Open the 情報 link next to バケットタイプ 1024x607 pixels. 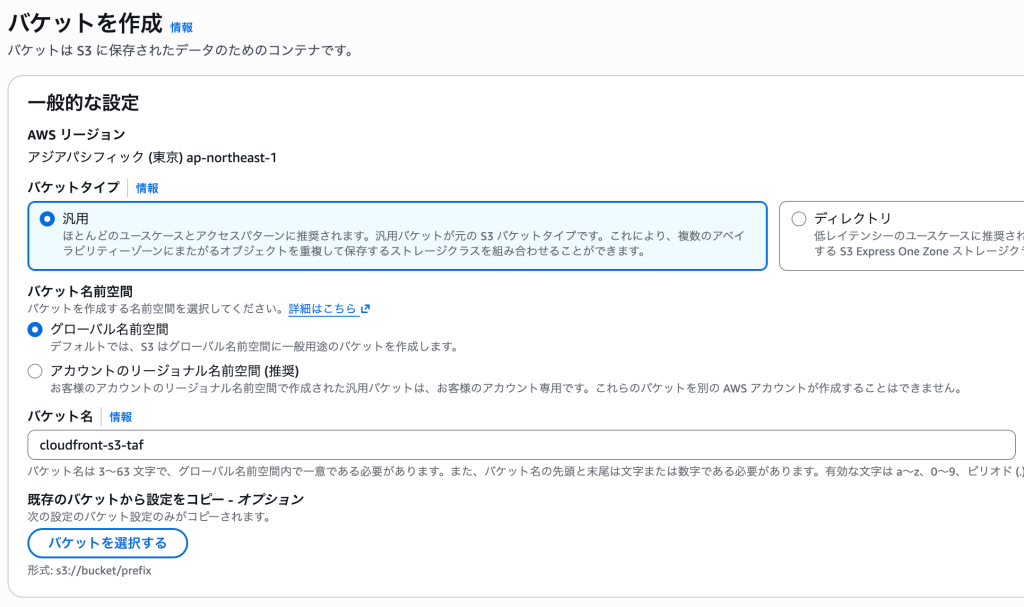coord(147,188)
